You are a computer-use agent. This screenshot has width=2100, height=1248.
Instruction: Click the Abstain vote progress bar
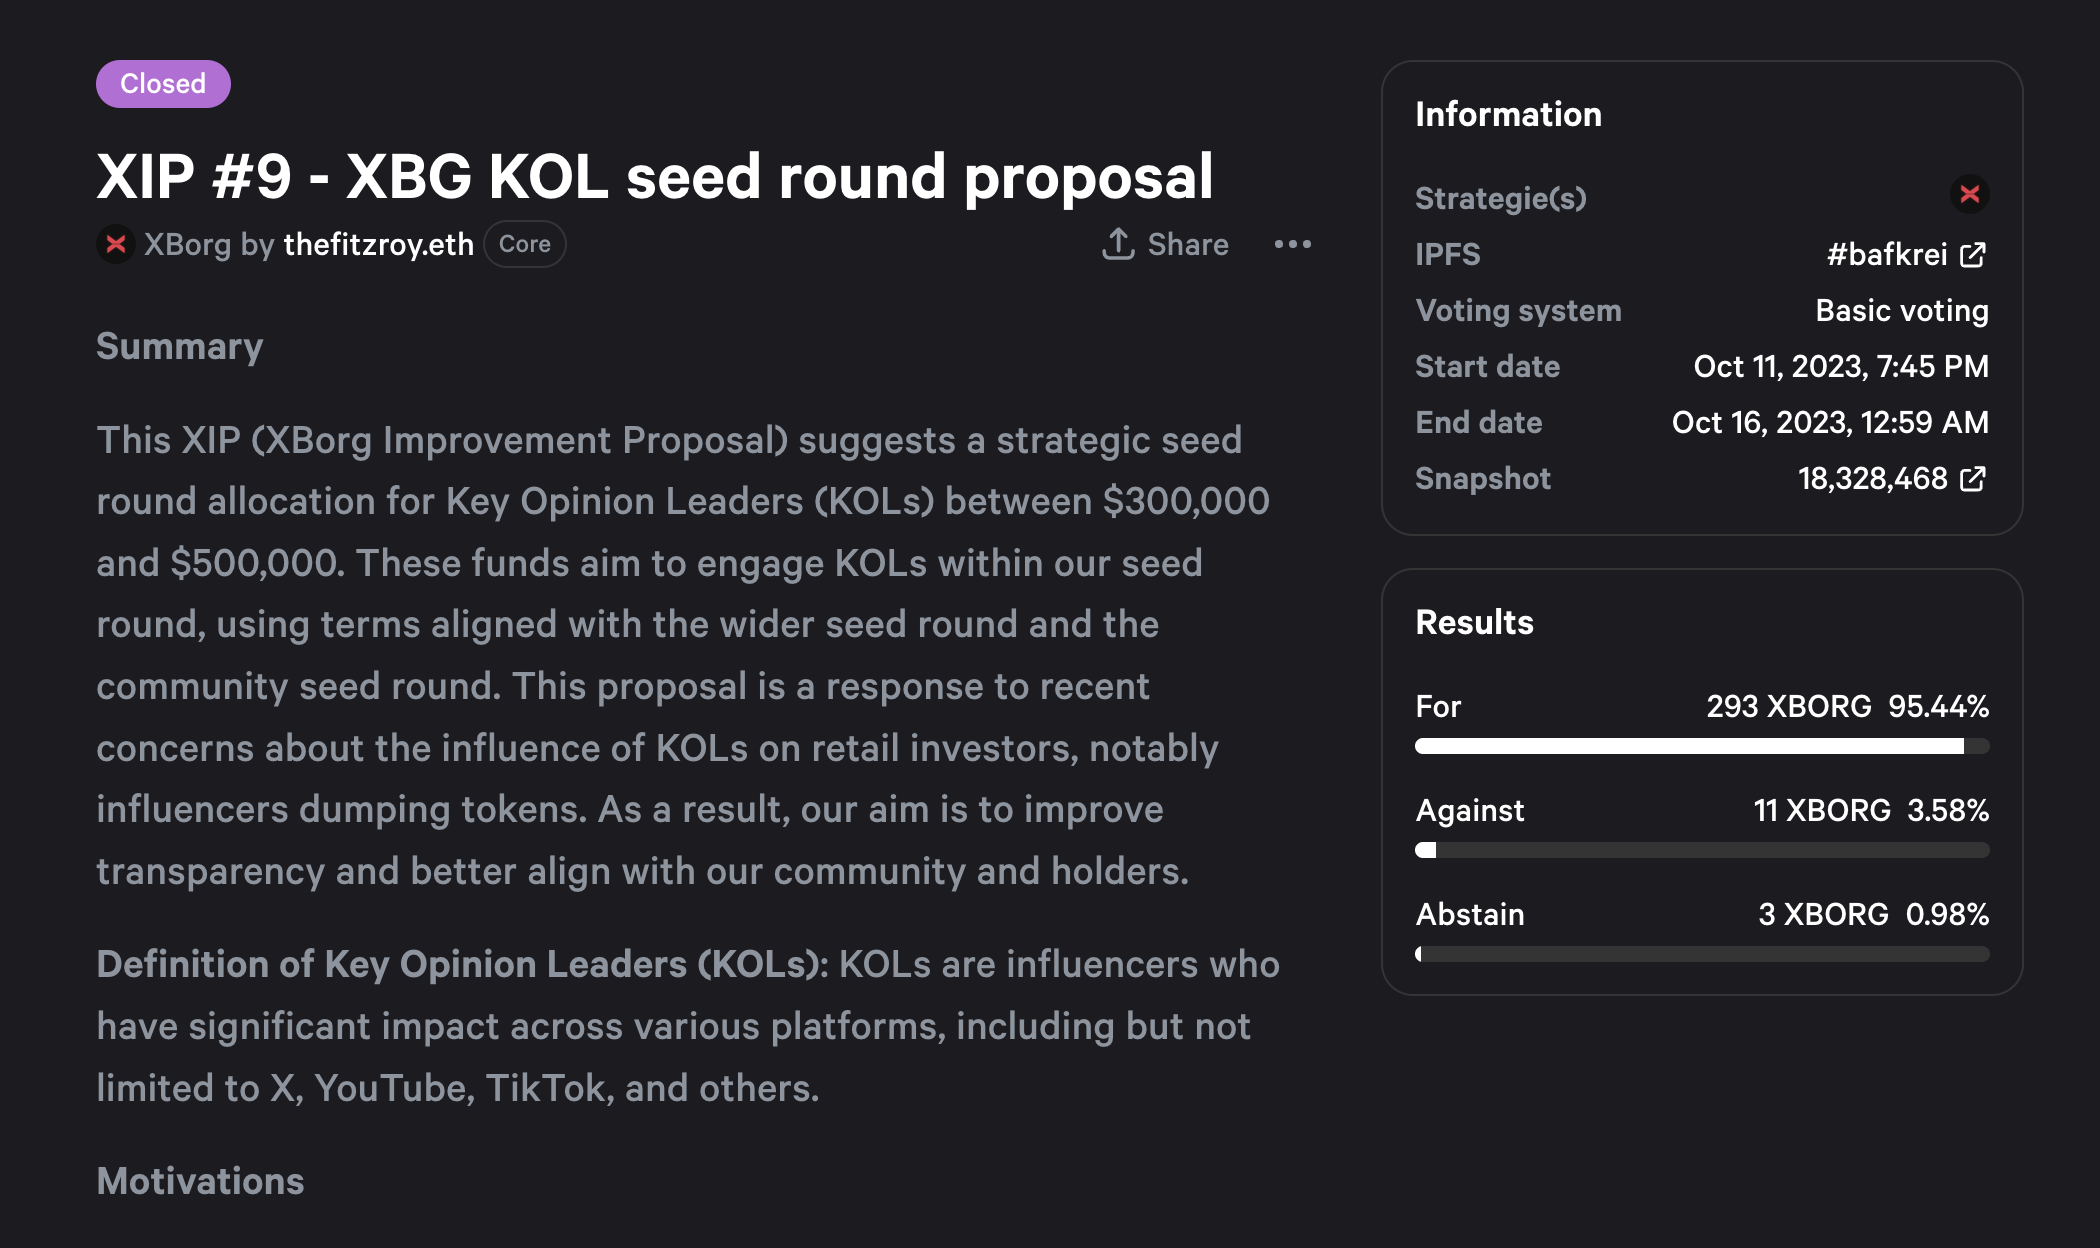point(1701,954)
